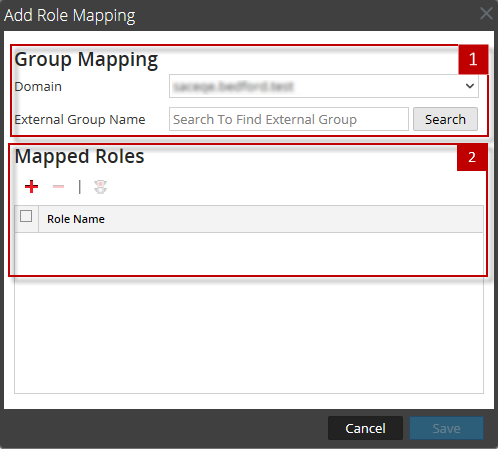Click the greyed role user icon in toolbar
This screenshot has height=449, width=498.
(100, 187)
